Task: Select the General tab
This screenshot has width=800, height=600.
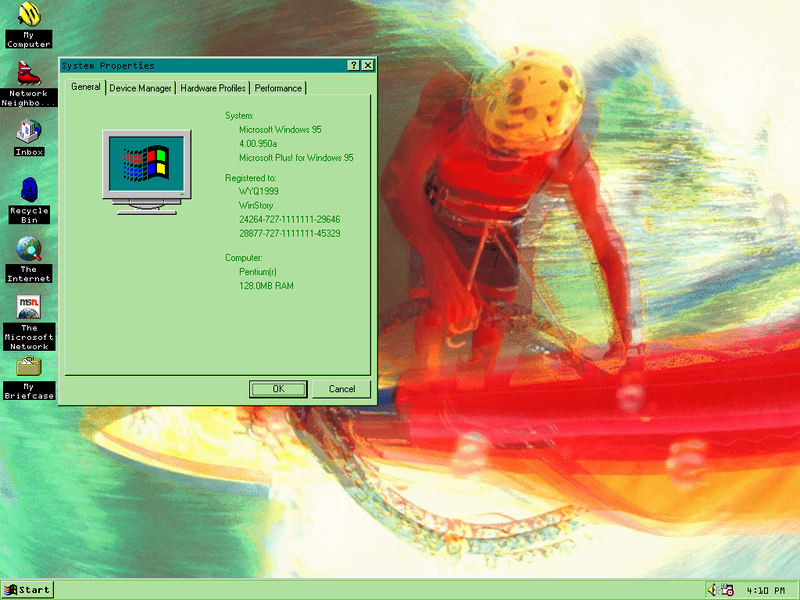Action: click(85, 88)
